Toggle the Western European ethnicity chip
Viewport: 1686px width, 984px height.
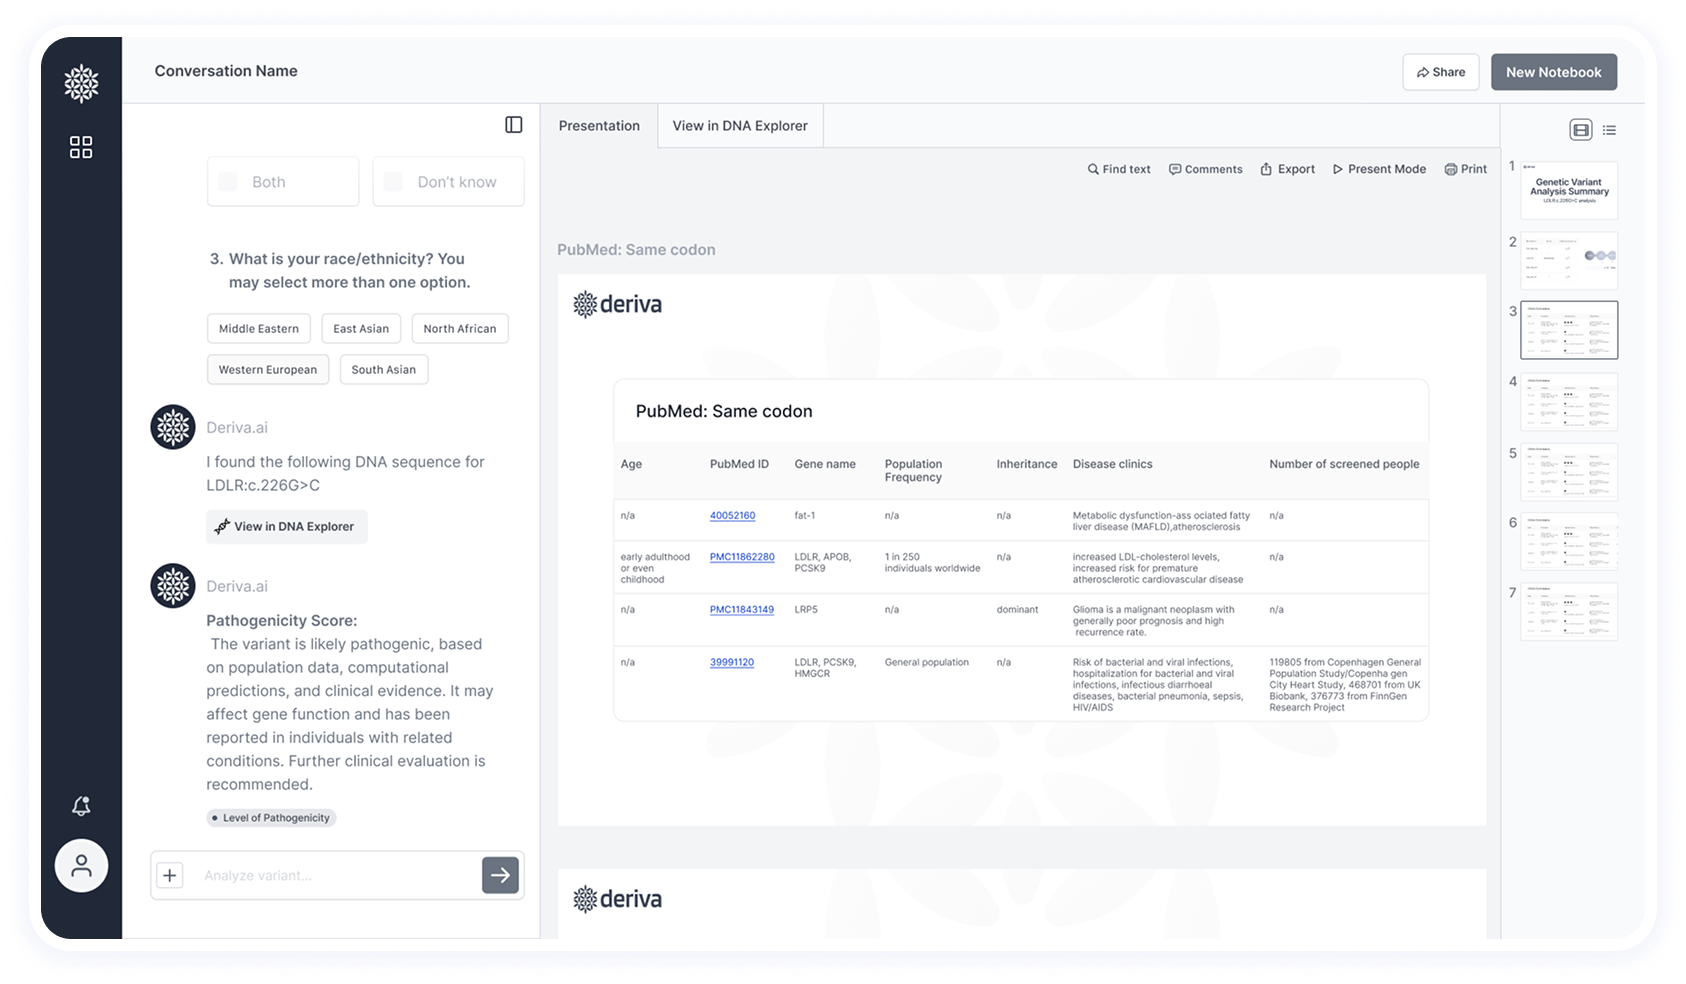pyautogui.click(x=267, y=370)
